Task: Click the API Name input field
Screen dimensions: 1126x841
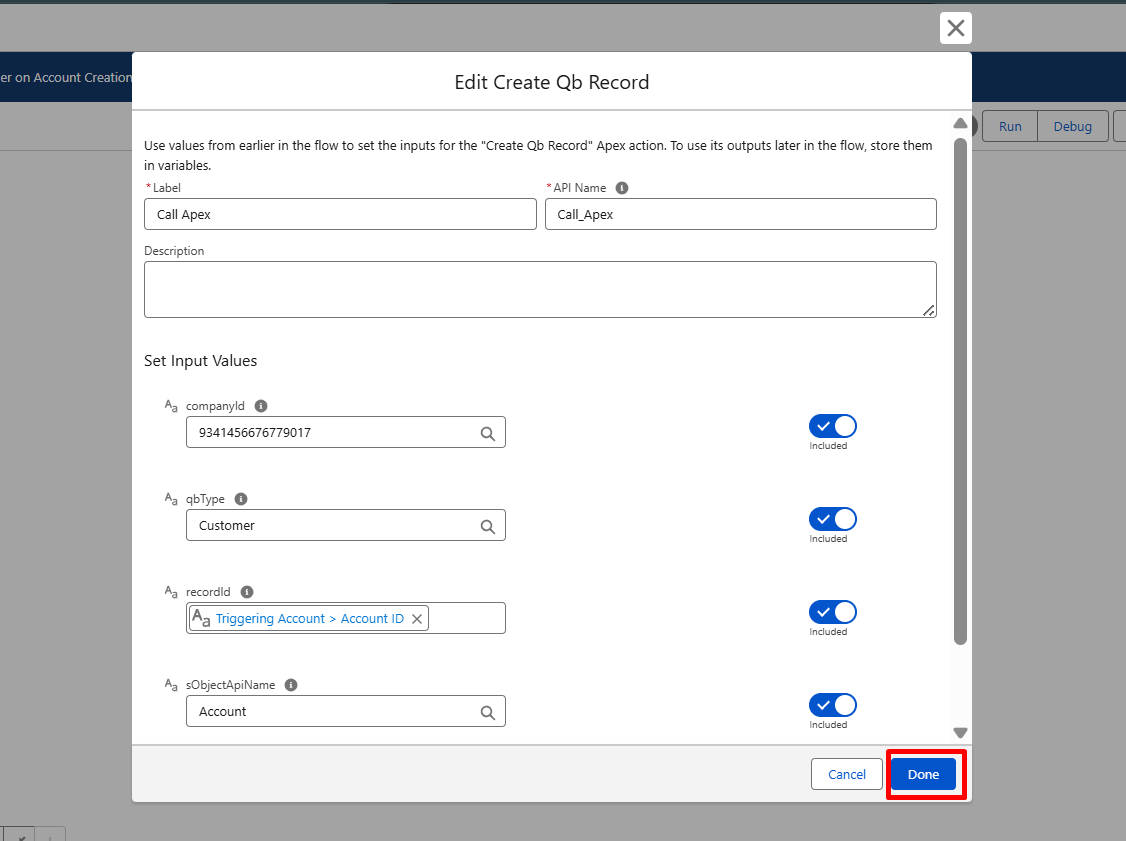Action: (x=740, y=214)
